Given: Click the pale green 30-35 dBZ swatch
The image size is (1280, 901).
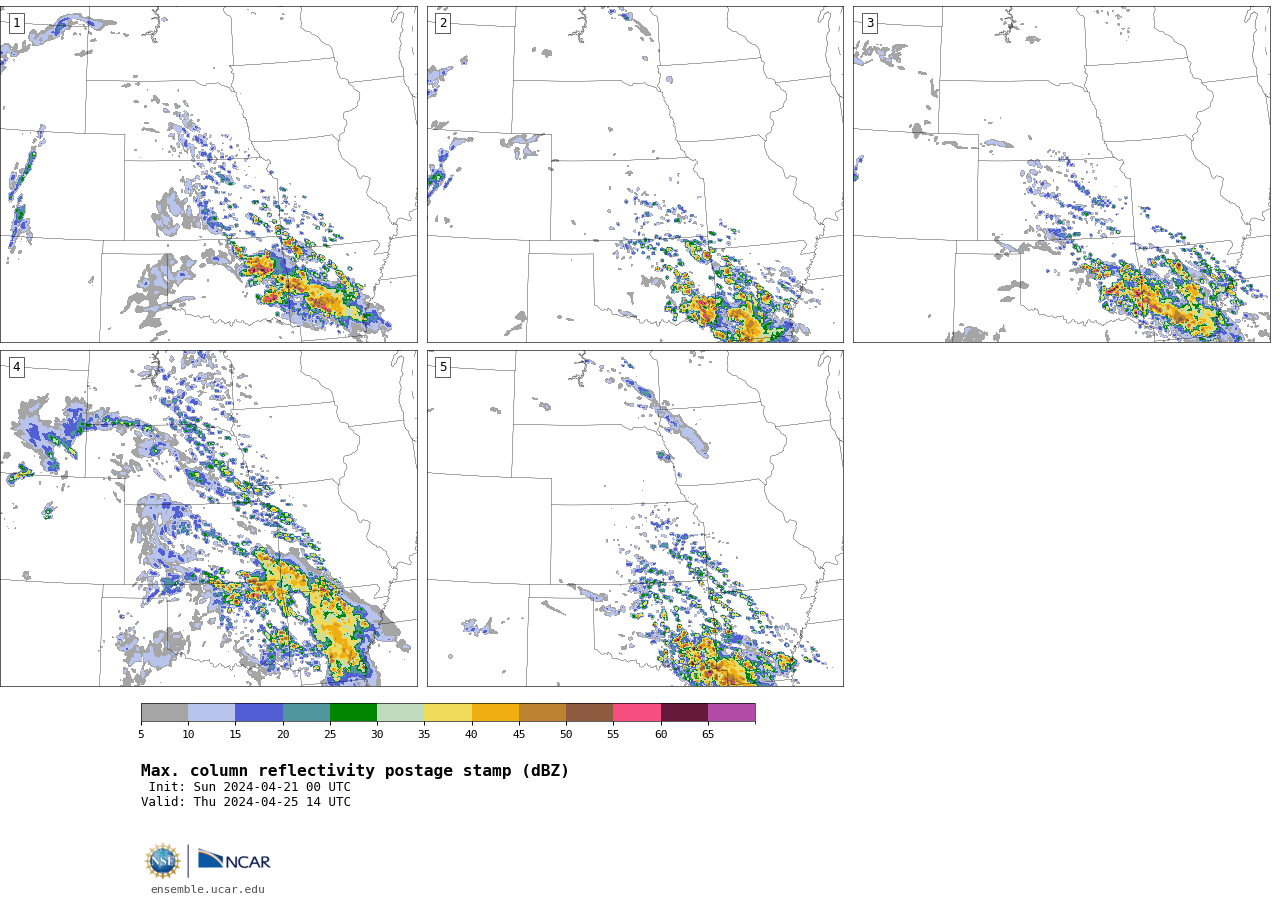Looking at the screenshot, I should (x=400, y=712).
